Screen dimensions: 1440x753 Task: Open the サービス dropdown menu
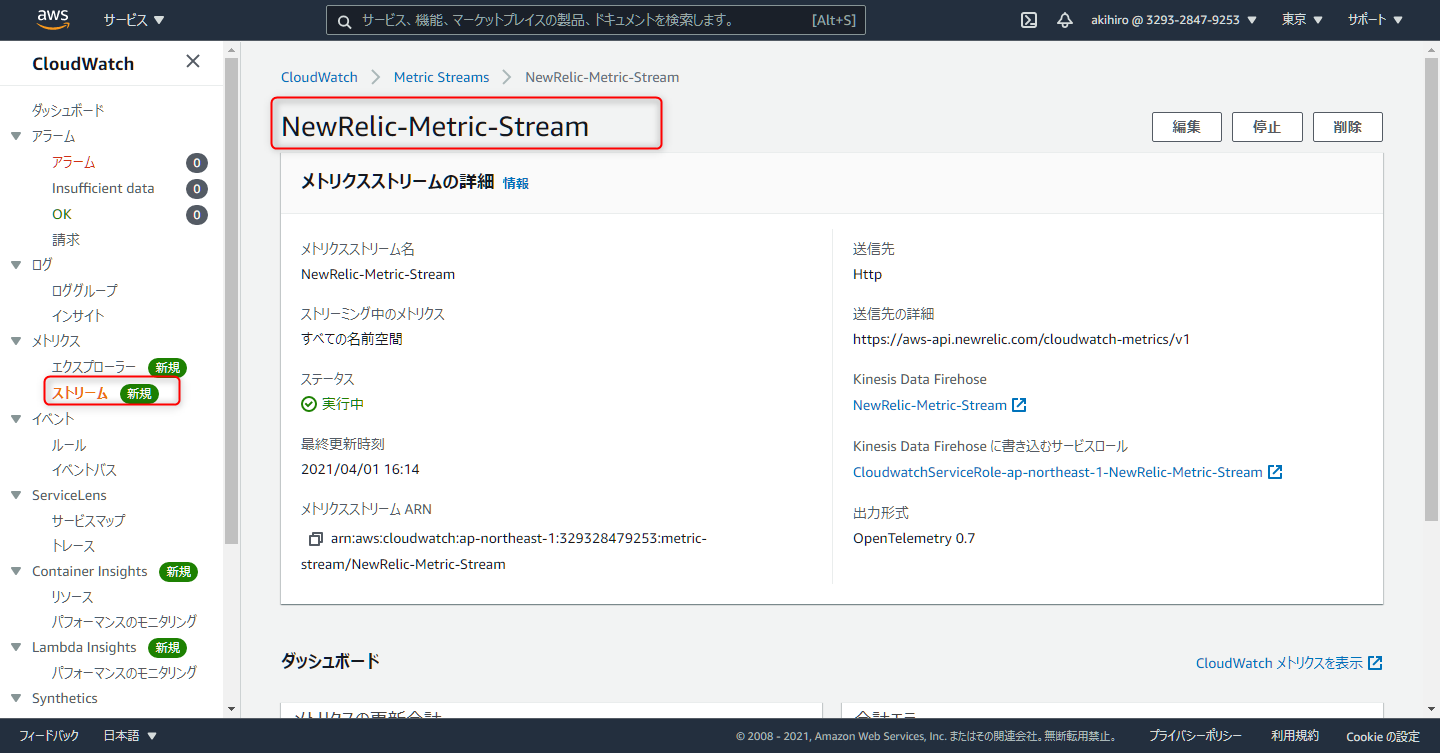point(134,20)
